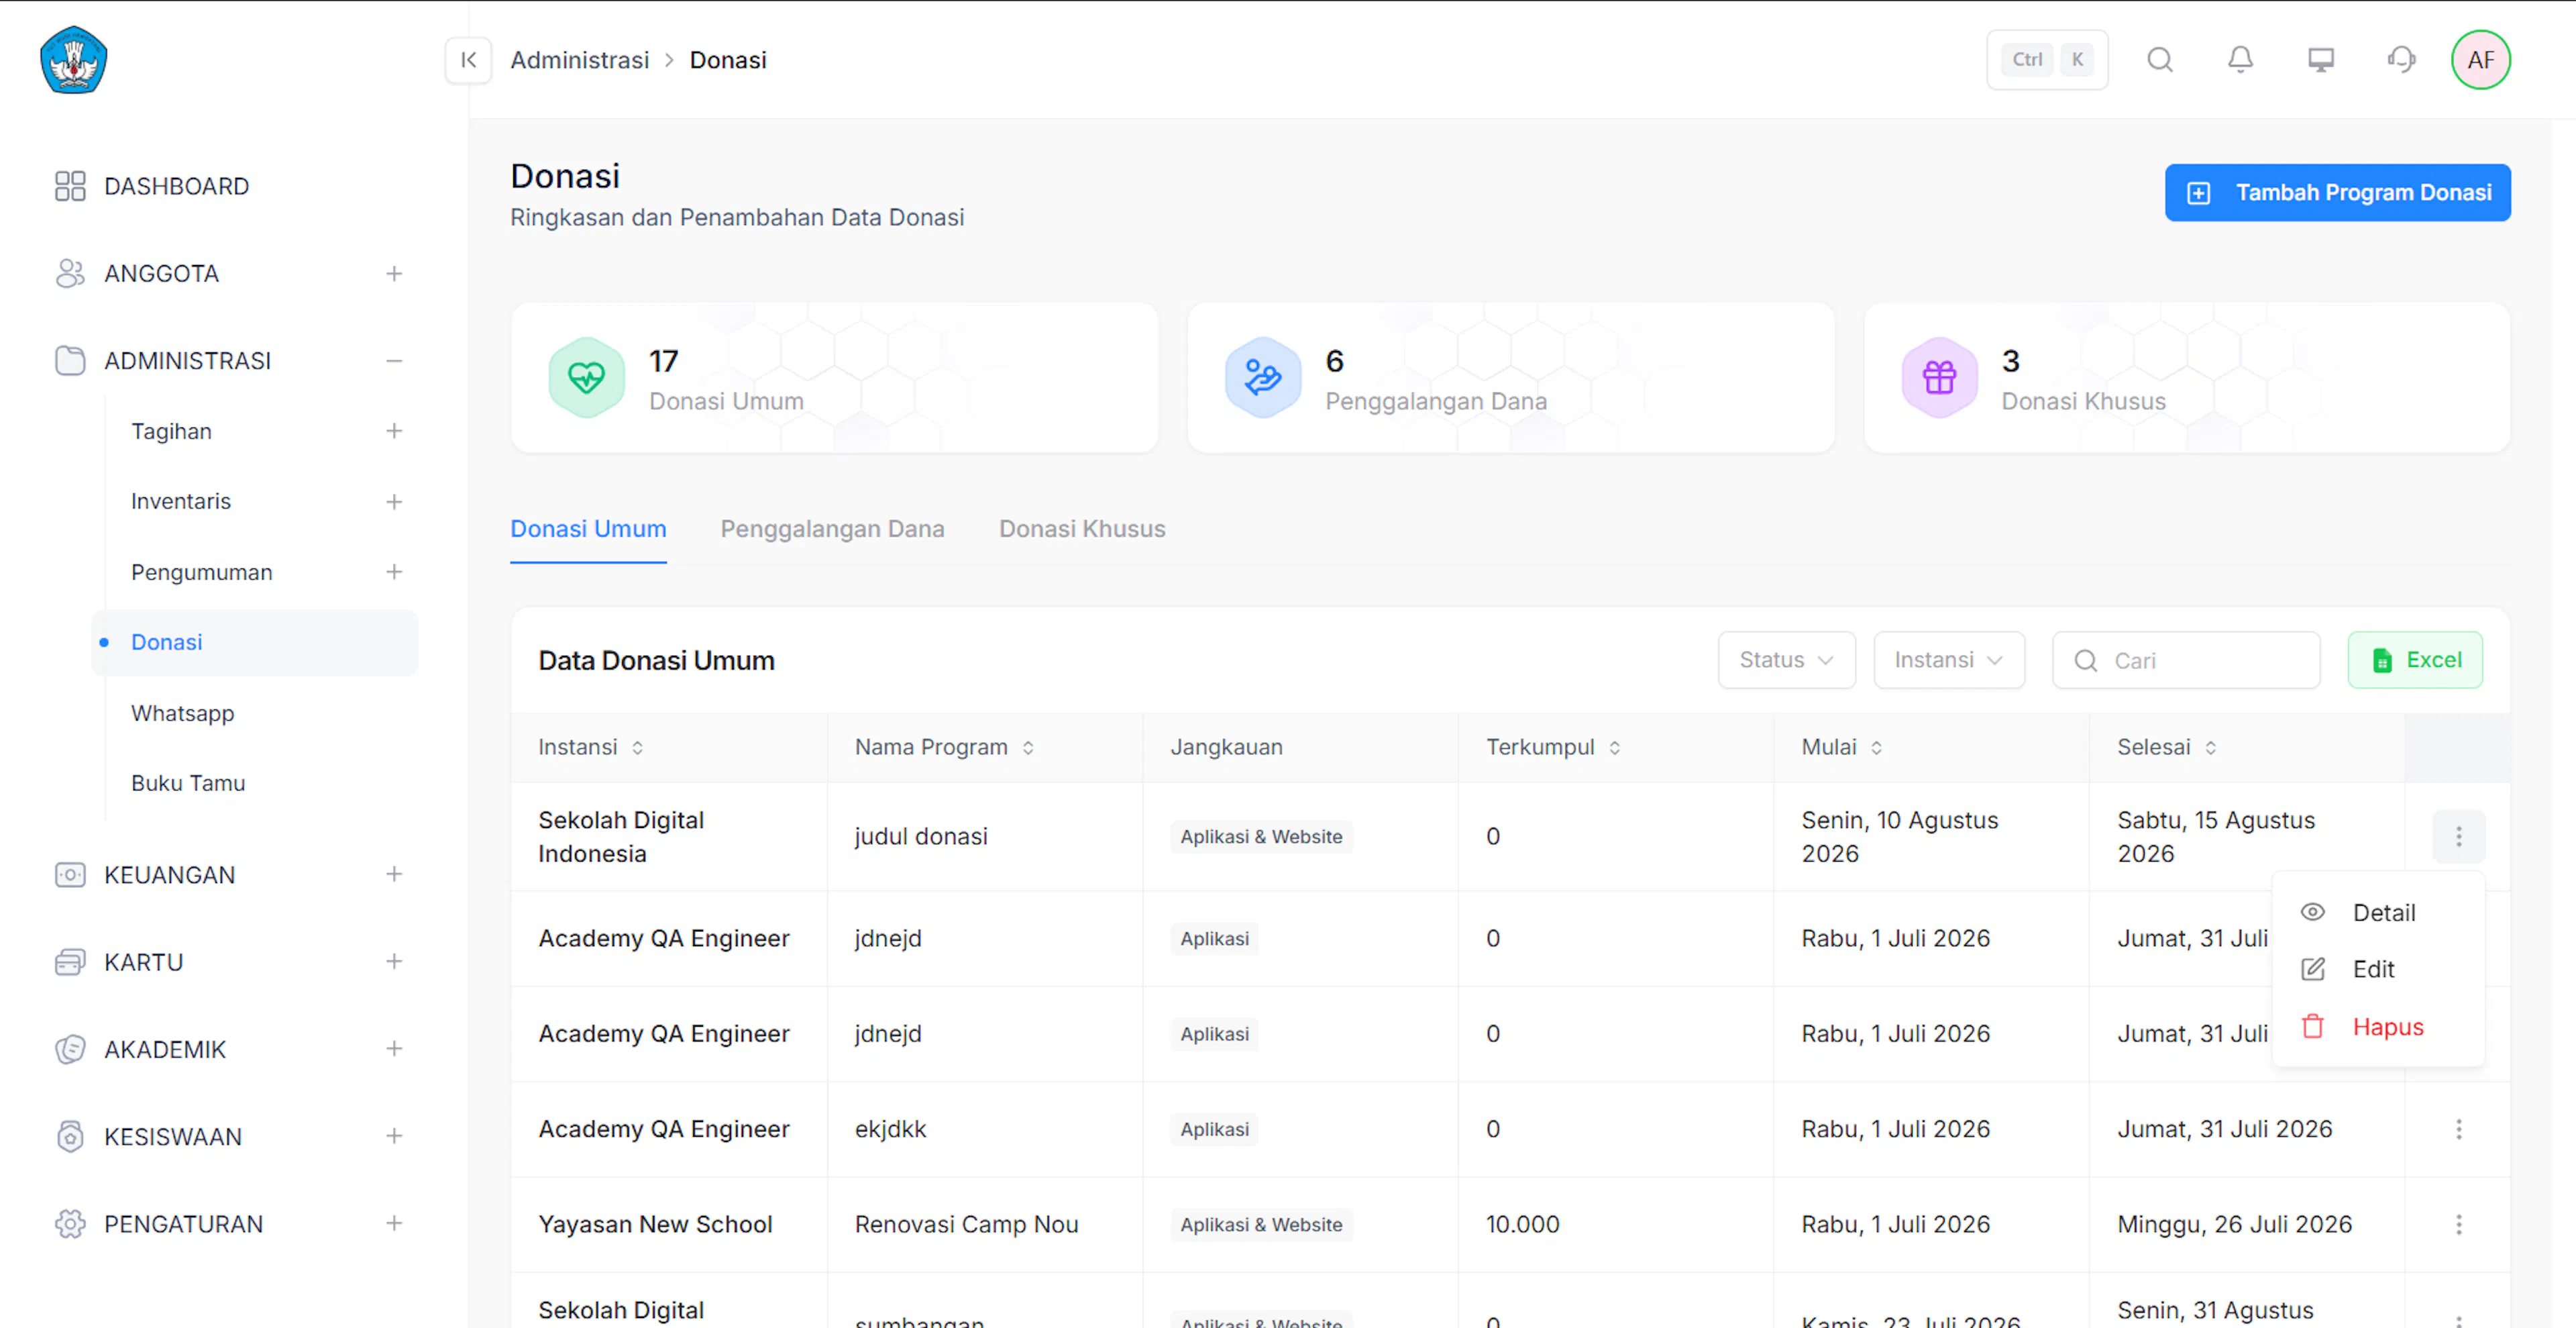Click the Renovasi Camp Nou program name

966,1224
